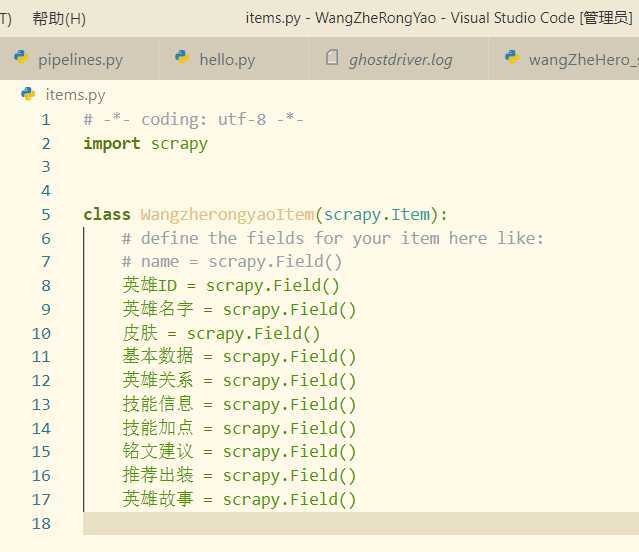Click the 英雄名字 field name
Image resolution: width=639 pixels, height=552 pixels.
[158, 309]
